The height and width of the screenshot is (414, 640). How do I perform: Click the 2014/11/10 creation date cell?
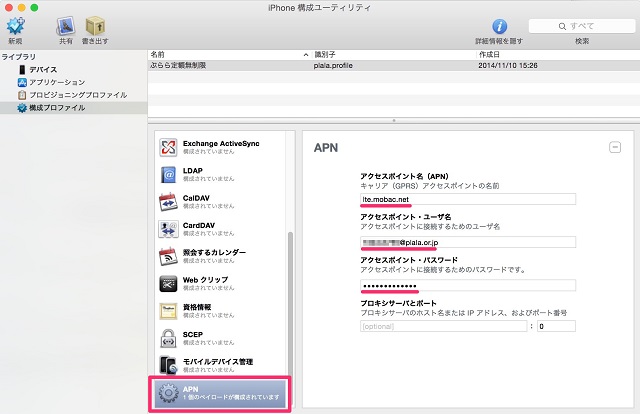[508, 65]
